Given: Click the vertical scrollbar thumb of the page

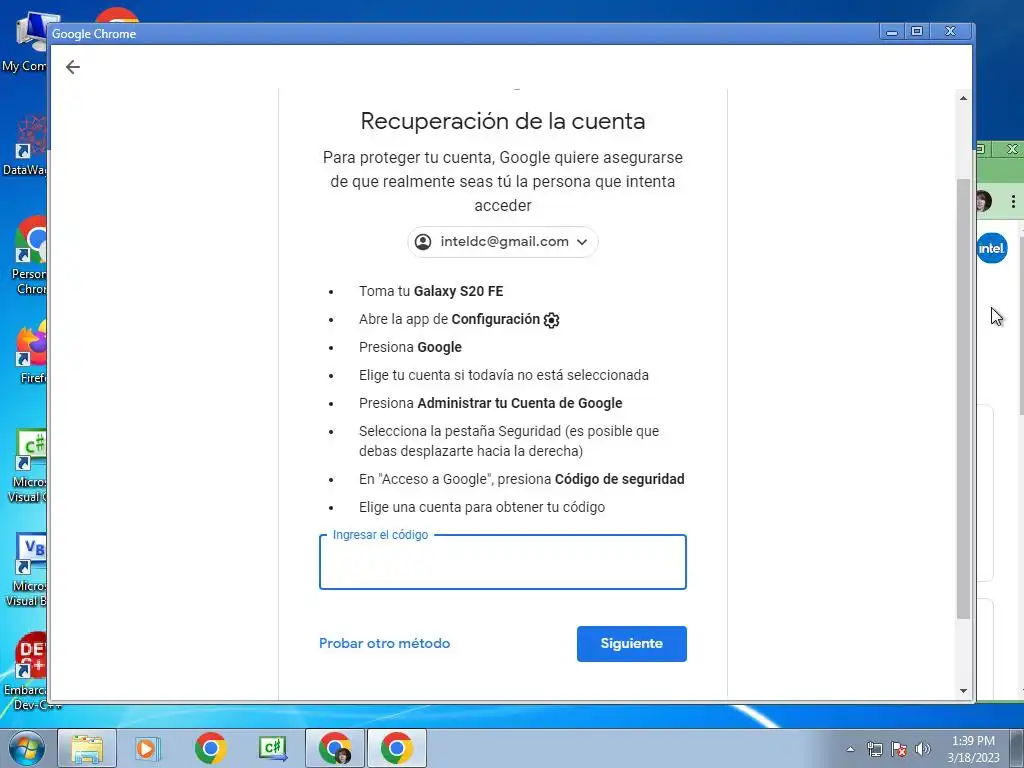Looking at the screenshot, I should click(x=963, y=398).
